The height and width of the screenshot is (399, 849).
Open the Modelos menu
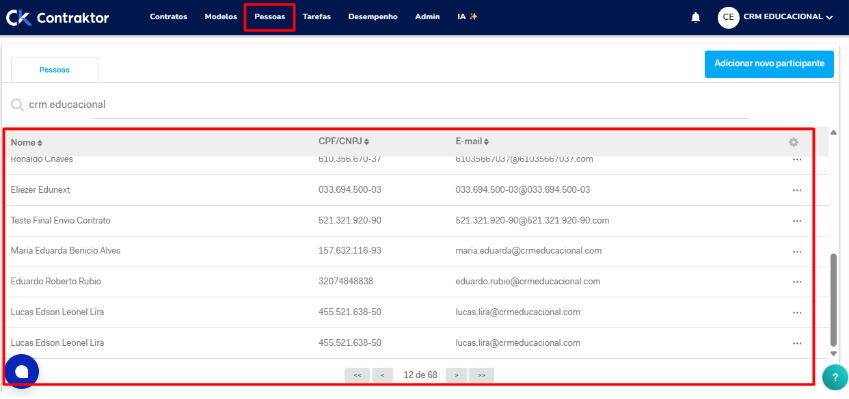coord(221,17)
